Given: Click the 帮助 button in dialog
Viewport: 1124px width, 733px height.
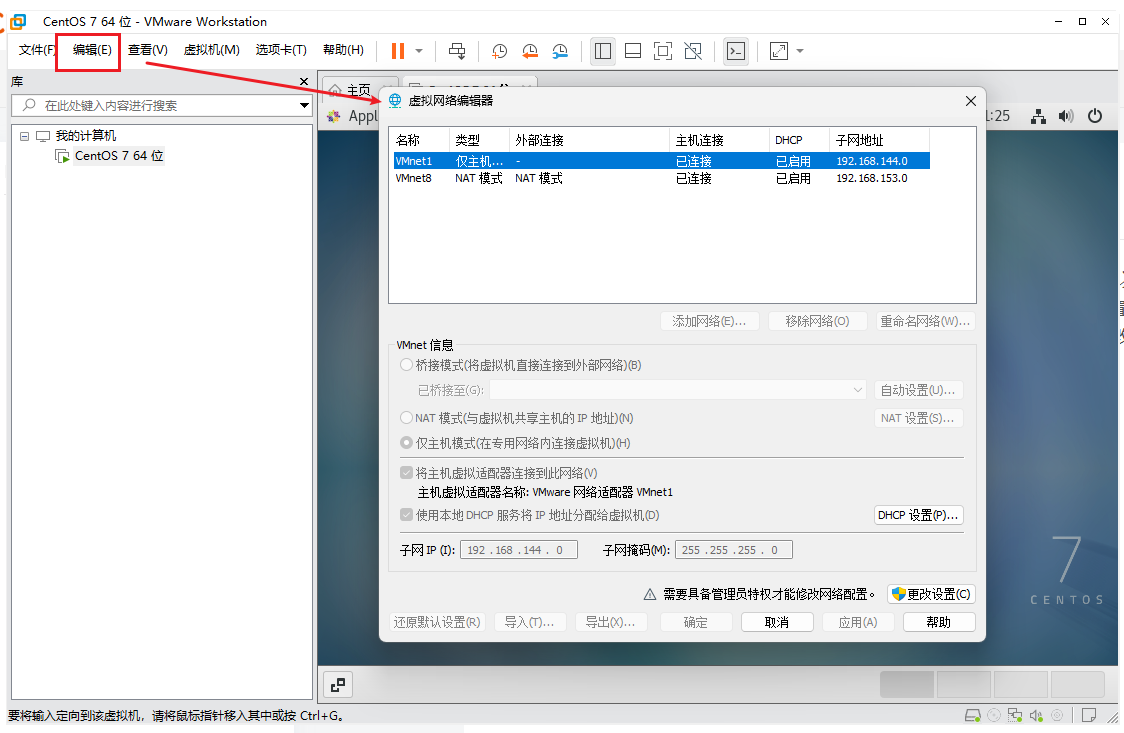Looking at the screenshot, I should pos(939,622).
